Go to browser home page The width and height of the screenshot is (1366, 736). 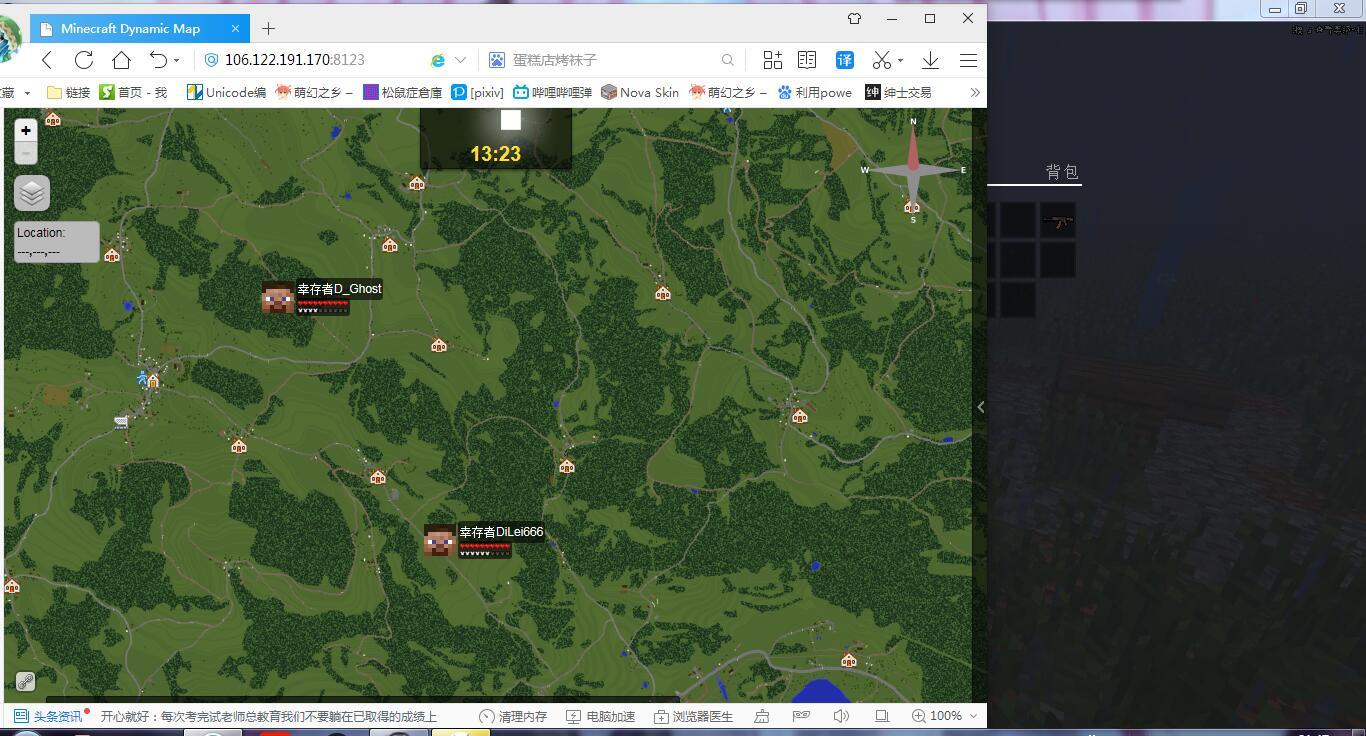[121, 60]
